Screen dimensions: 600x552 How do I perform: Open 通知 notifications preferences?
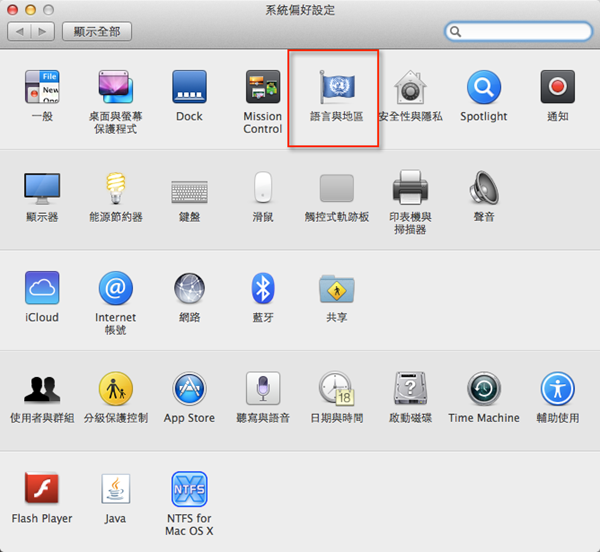click(558, 87)
